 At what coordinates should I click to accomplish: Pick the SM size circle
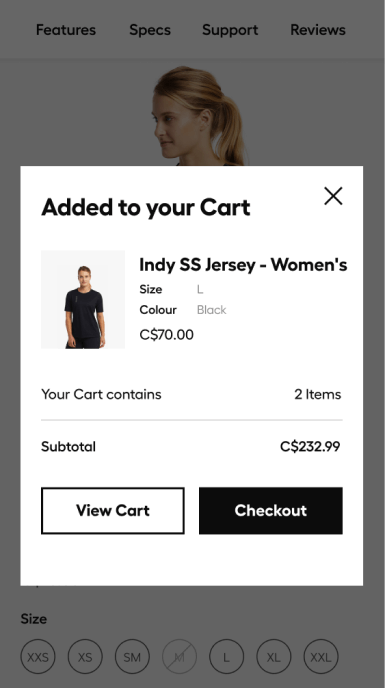click(x=132, y=656)
